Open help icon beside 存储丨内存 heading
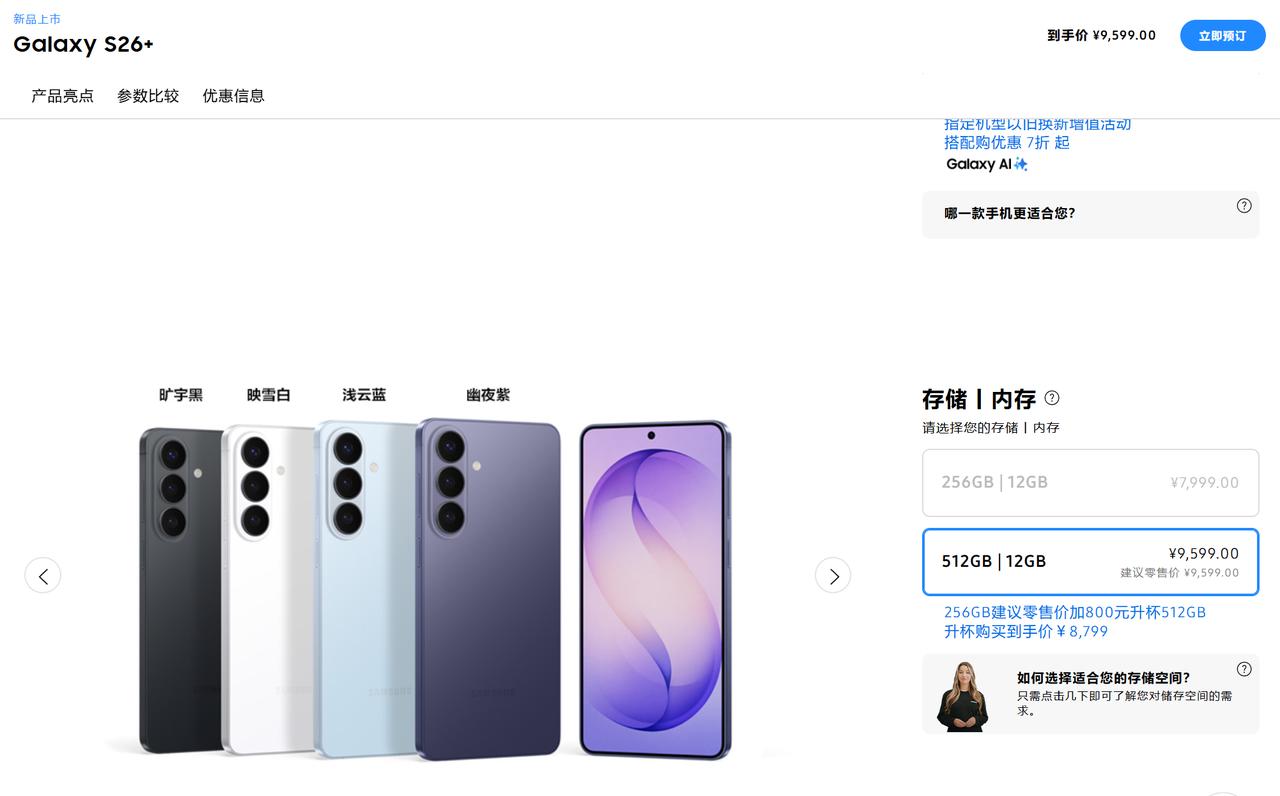The height and width of the screenshot is (796, 1280). tap(1052, 398)
